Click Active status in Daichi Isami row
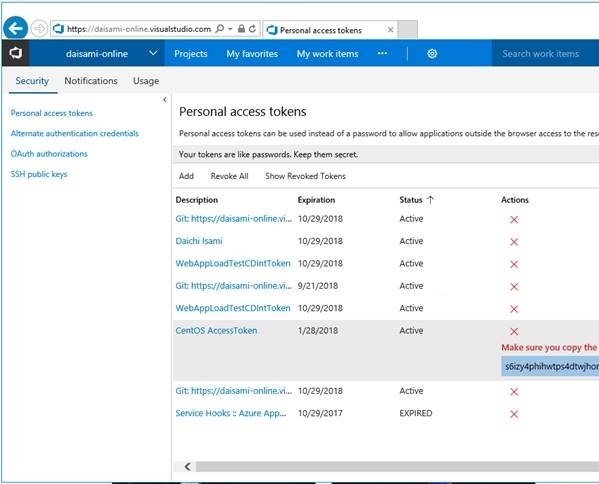The width and height of the screenshot is (599, 484). click(x=411, y=241)
